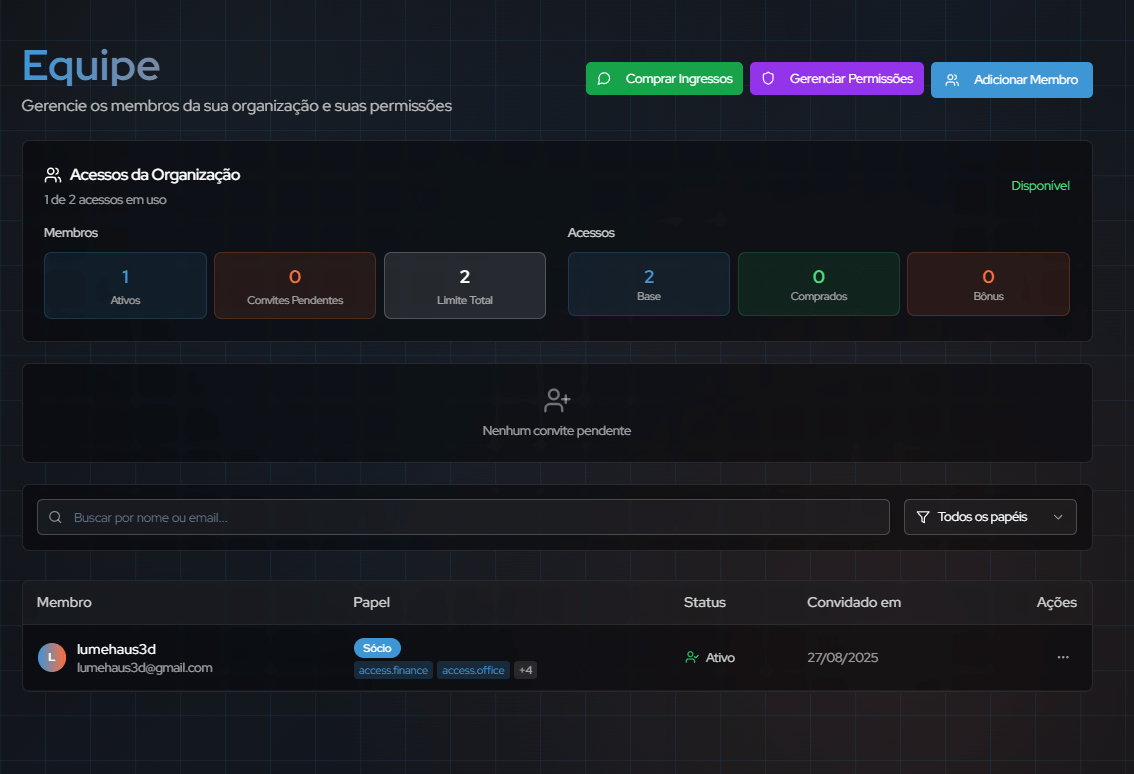Select the Limite Total card
Image resolution: width=1134 pixels, height=774 pixels.
tap(465, 286)
